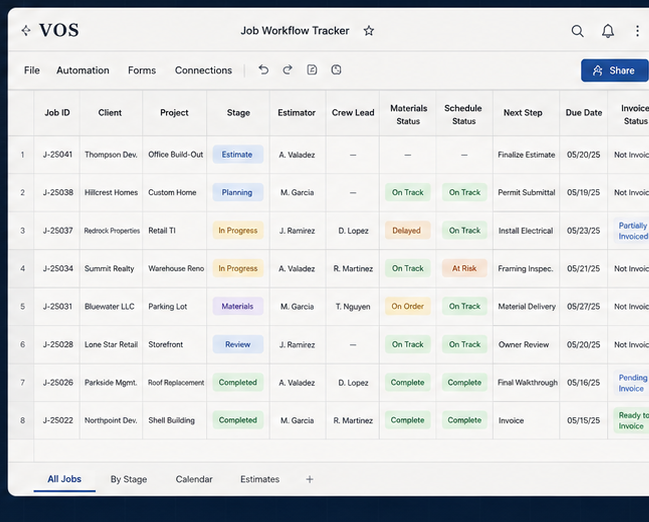Click the Due Date column header
The image size is (649, 522).
(584, 113)
